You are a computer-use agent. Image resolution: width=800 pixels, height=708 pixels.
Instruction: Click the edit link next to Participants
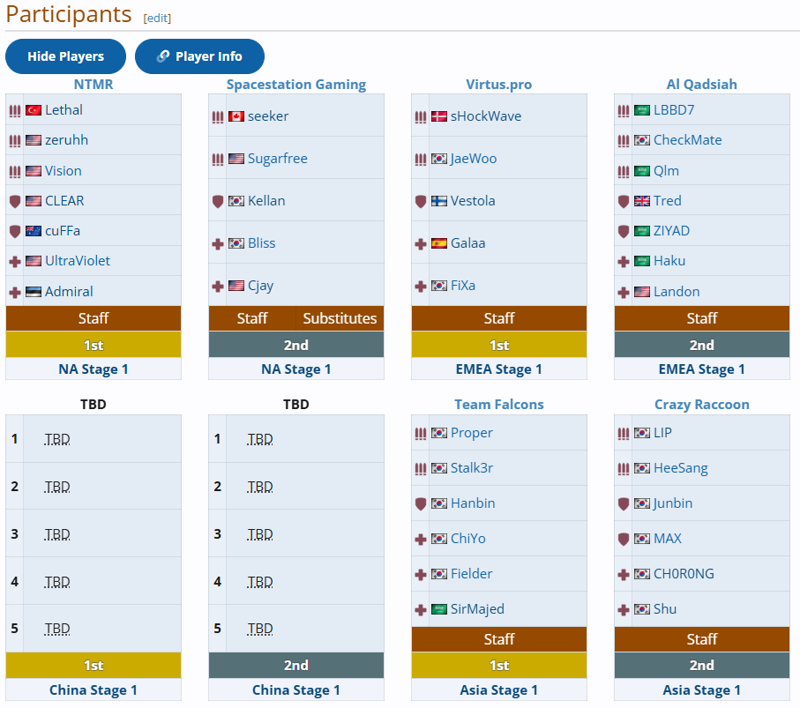(157, 18)
